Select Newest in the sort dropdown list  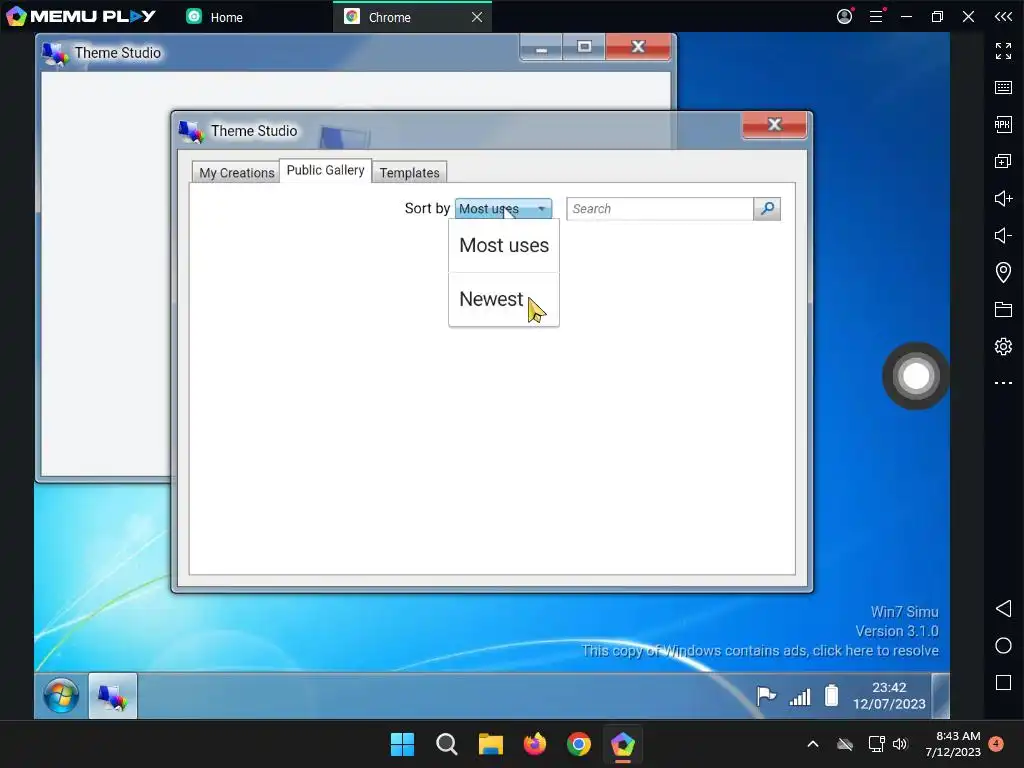[504, 299]
